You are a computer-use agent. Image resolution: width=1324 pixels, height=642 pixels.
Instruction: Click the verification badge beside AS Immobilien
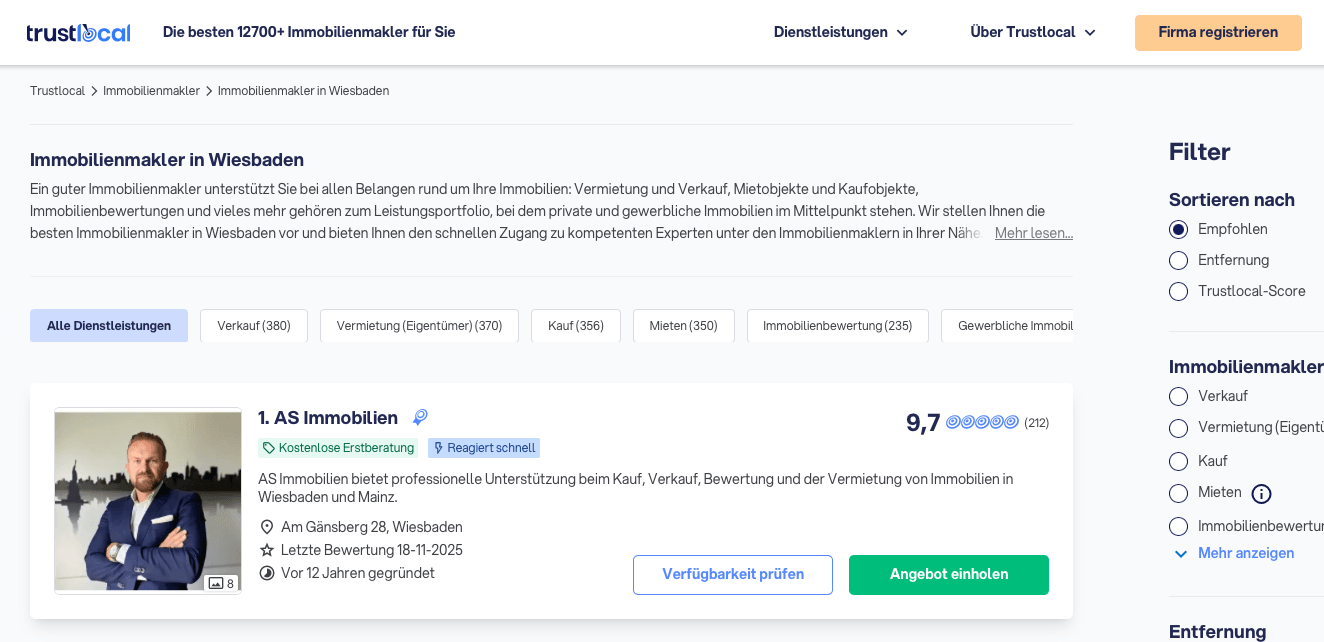click(419, 417)
